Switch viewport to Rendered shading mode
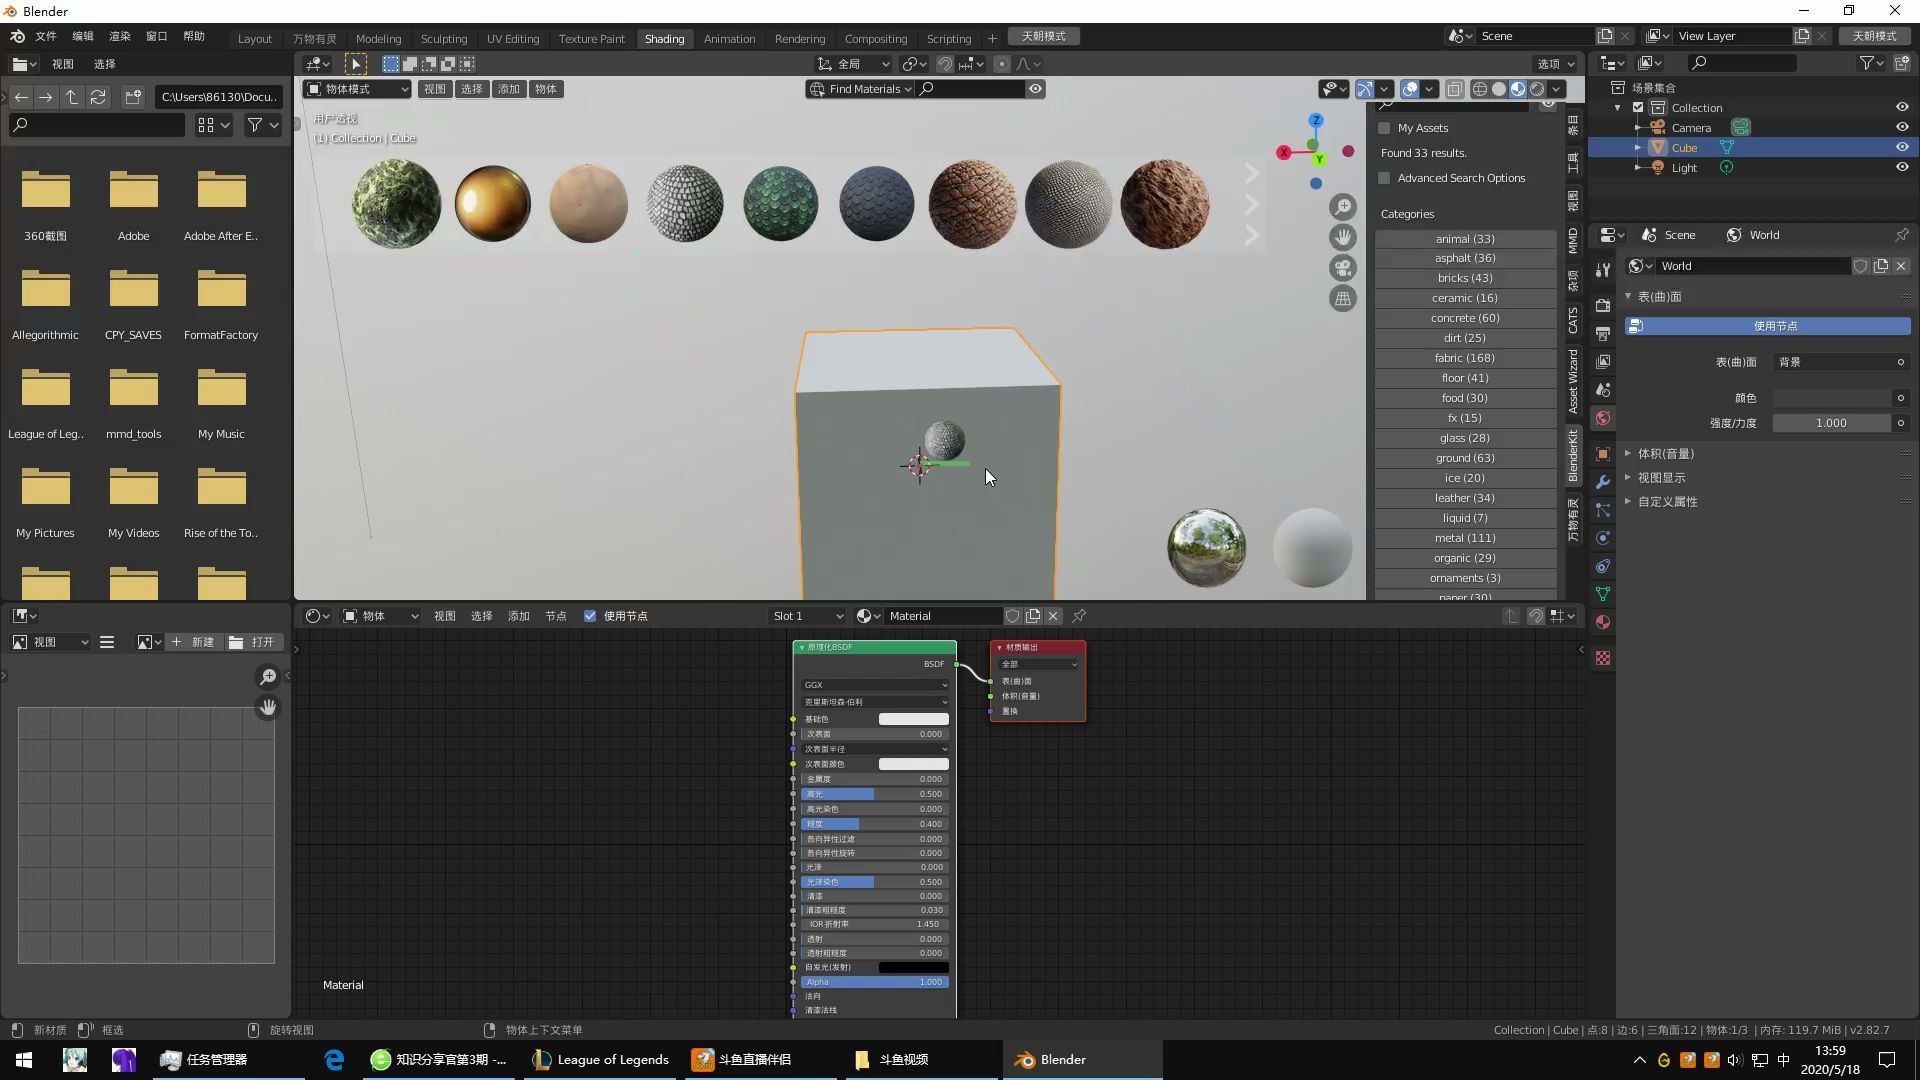 pos(1538,88)
